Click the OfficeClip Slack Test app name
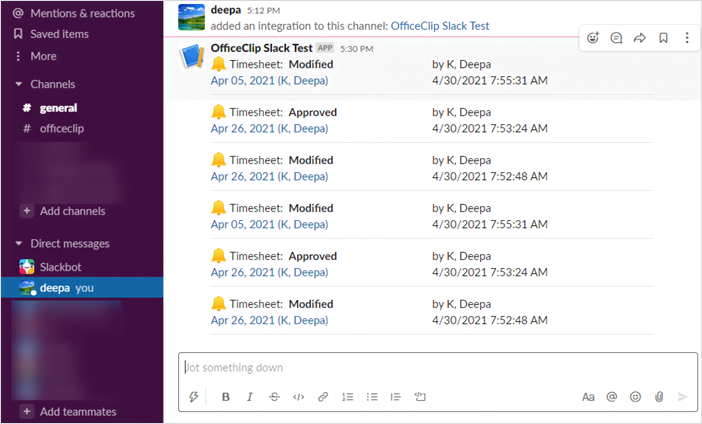 (x=261, y=48)
